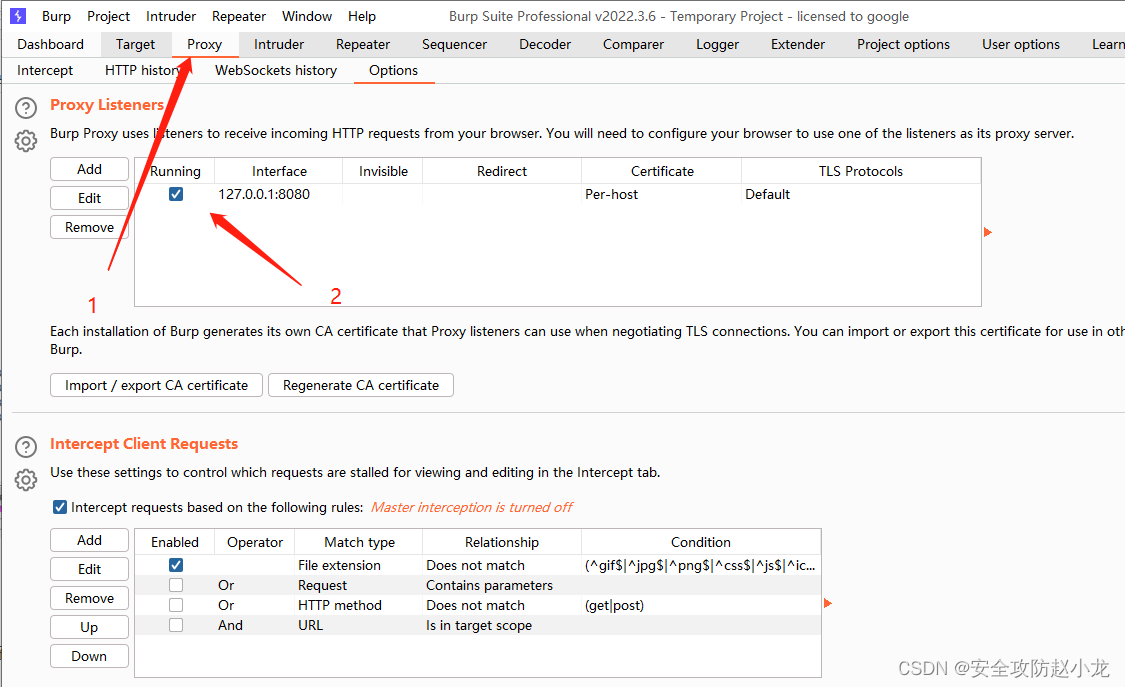Open the Logger tab
Image resolution: width=1125 pixels, height=687 pixels.
[717, 44]
